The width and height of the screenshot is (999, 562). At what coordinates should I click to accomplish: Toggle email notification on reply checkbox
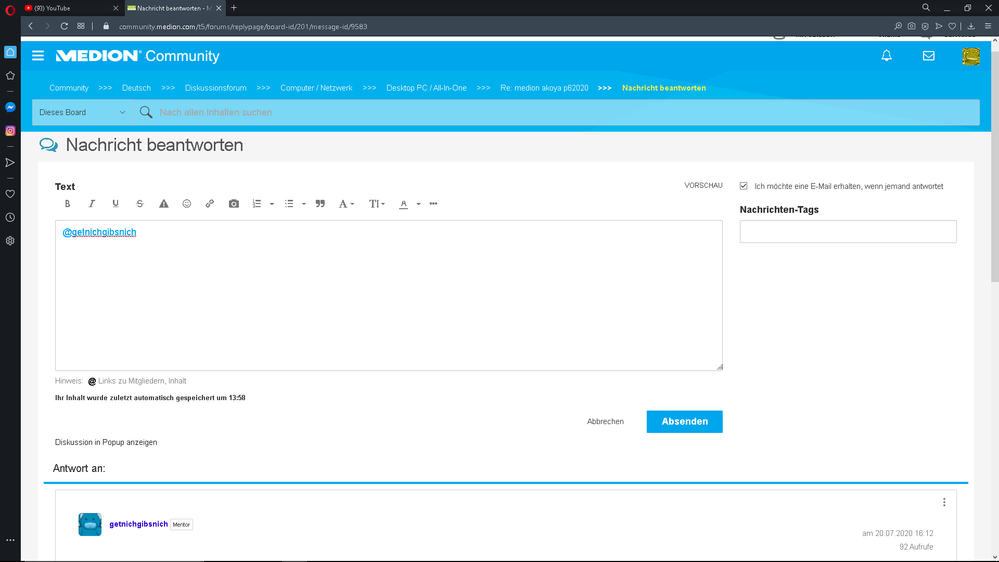(744, 186)
